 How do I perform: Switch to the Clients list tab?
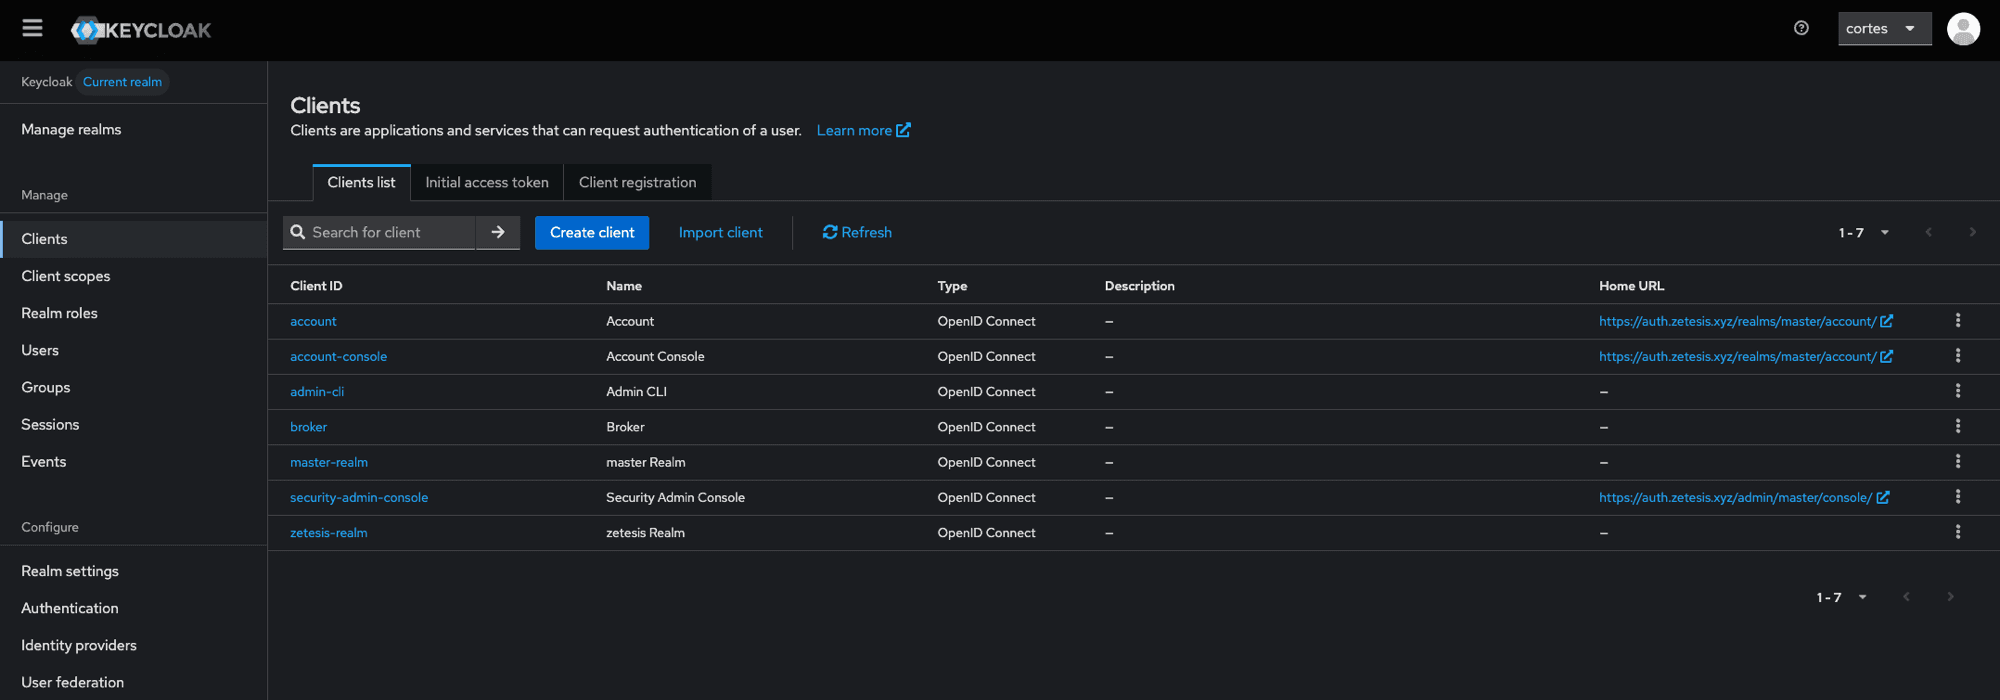[x=361, y=182]
